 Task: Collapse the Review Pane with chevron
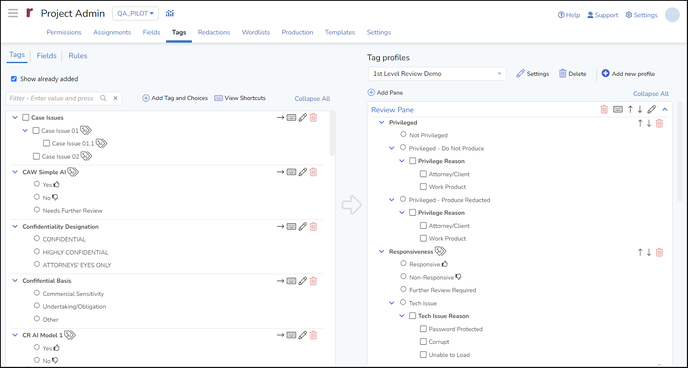(x=665, y=109)
